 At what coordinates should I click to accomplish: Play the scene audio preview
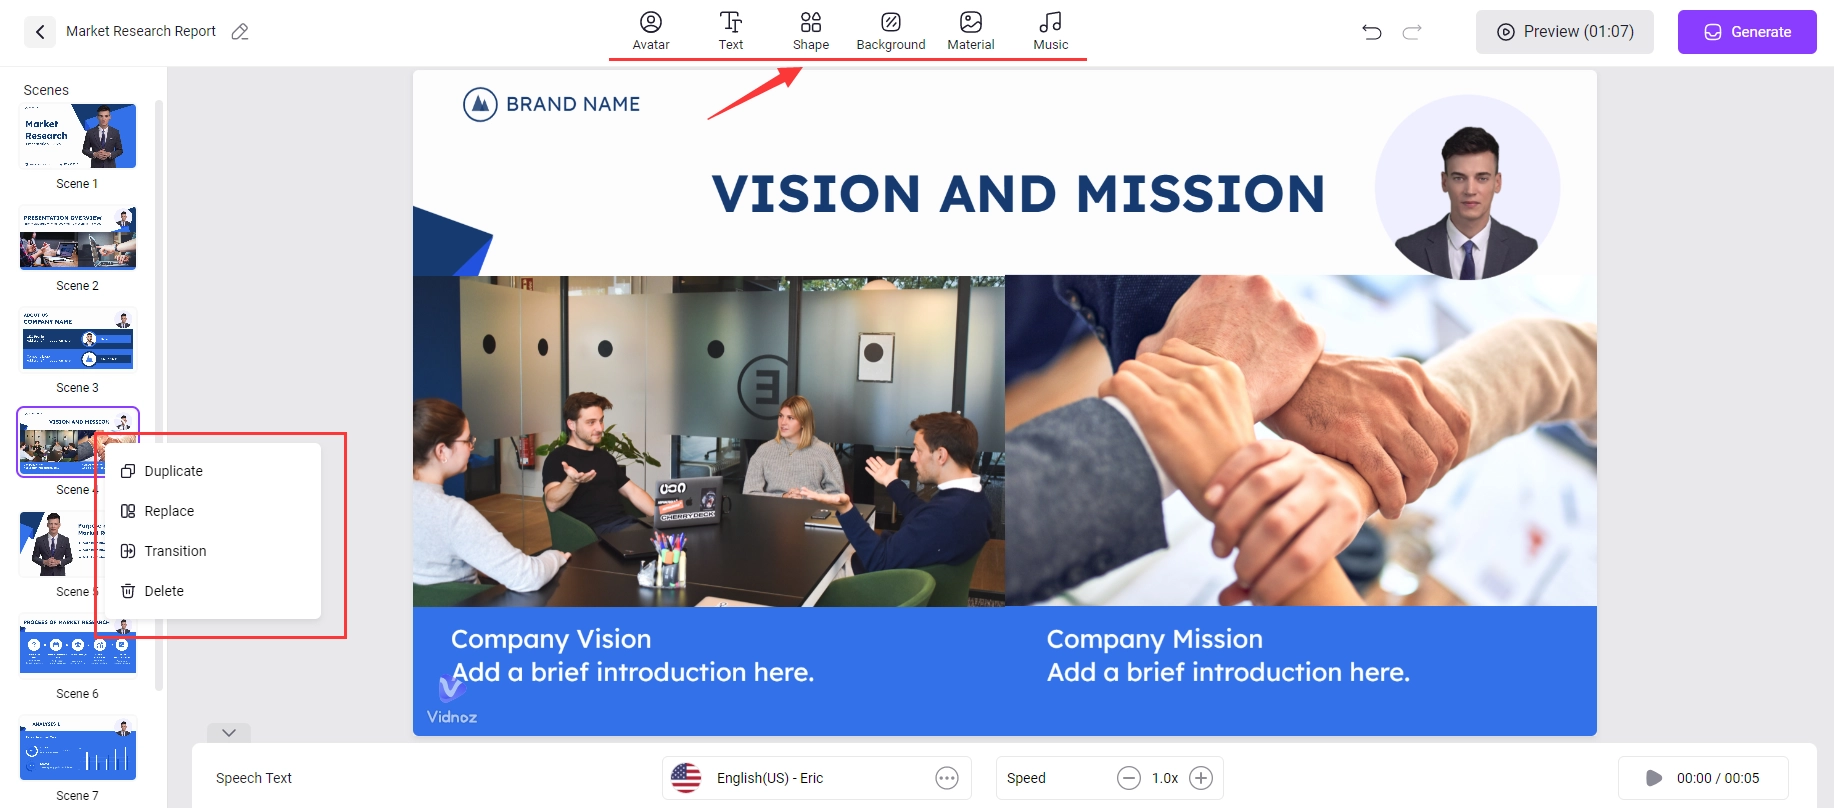(1654, 778)
